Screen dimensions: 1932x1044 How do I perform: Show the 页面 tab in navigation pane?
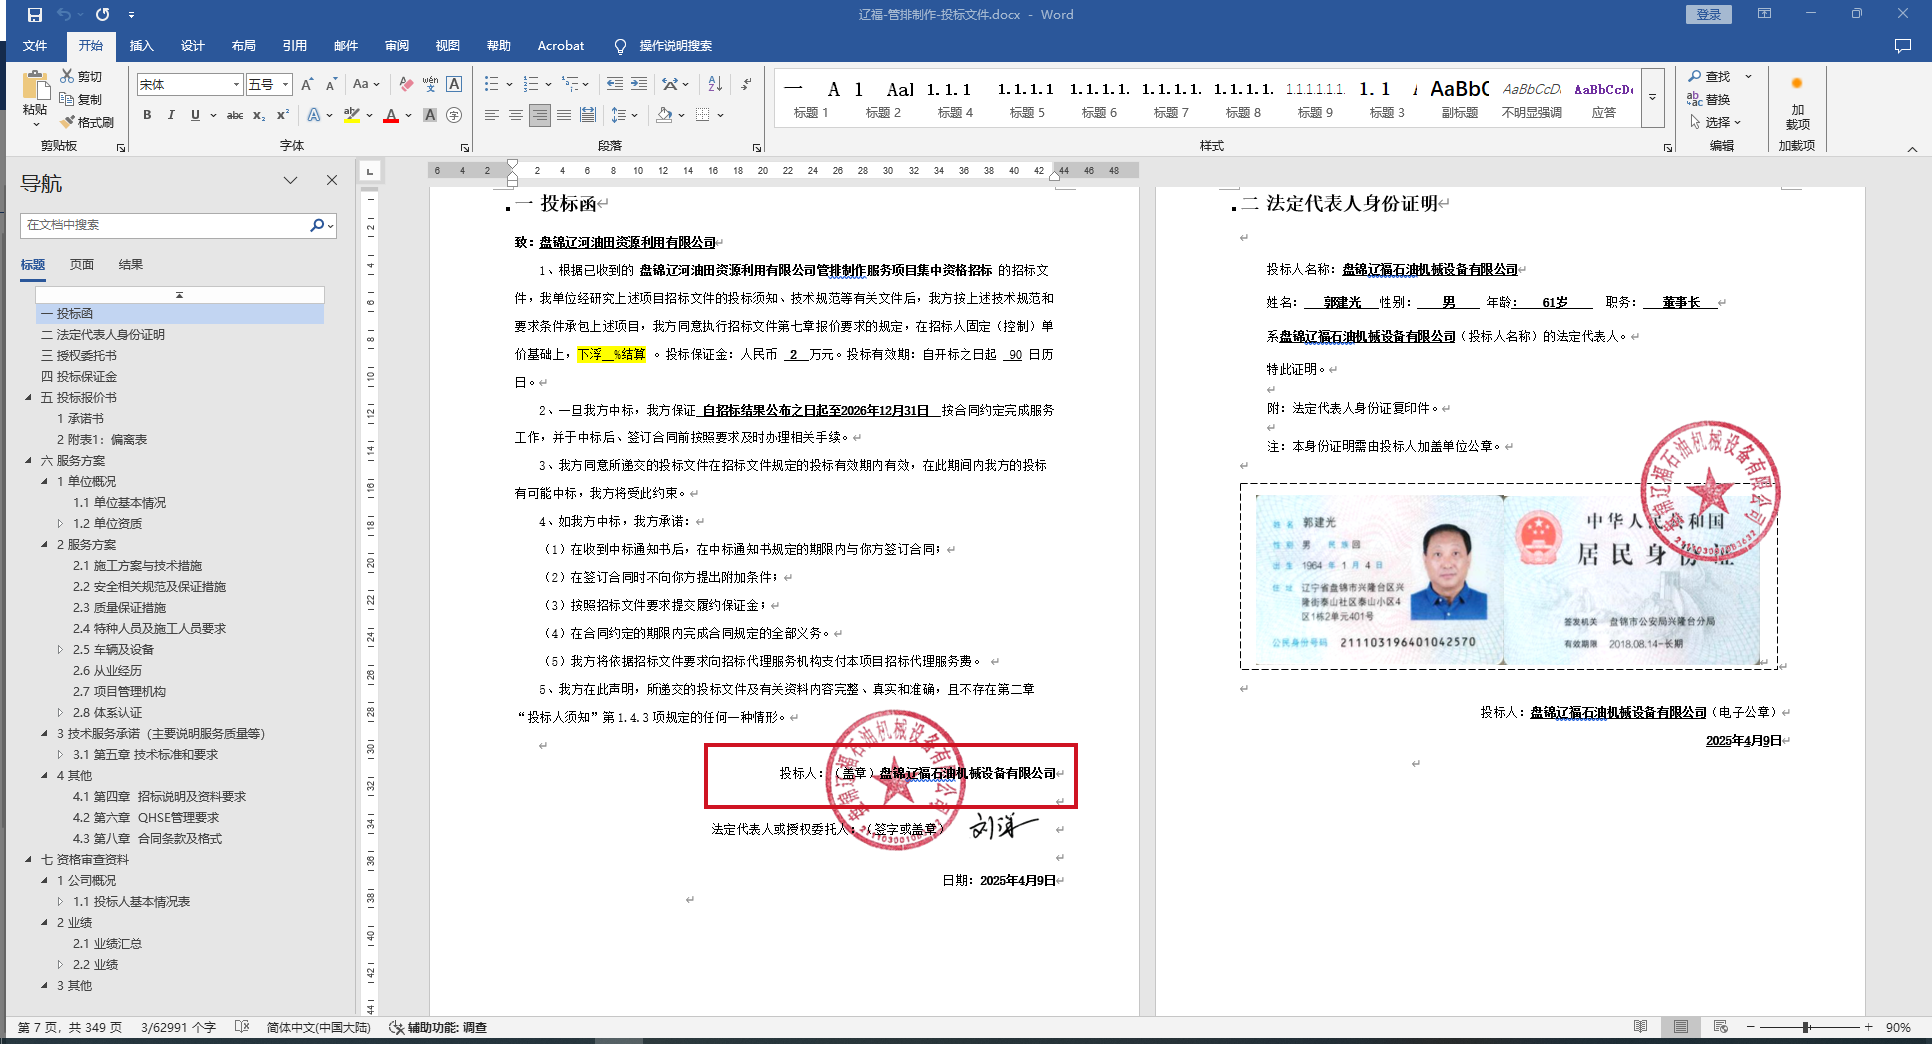coord(82,265)
